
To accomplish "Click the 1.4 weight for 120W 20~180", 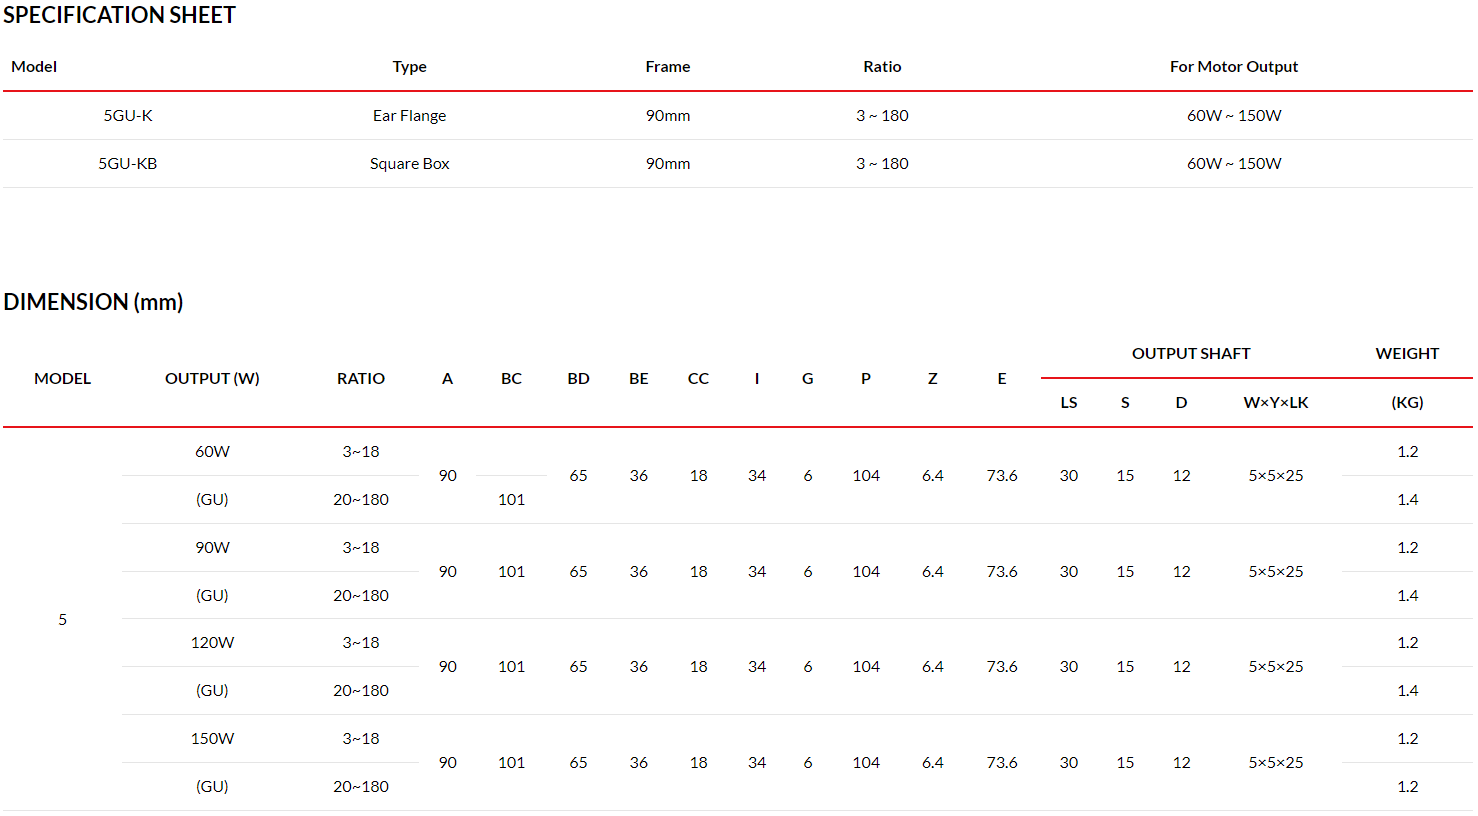I will [x=1407, y=691].
